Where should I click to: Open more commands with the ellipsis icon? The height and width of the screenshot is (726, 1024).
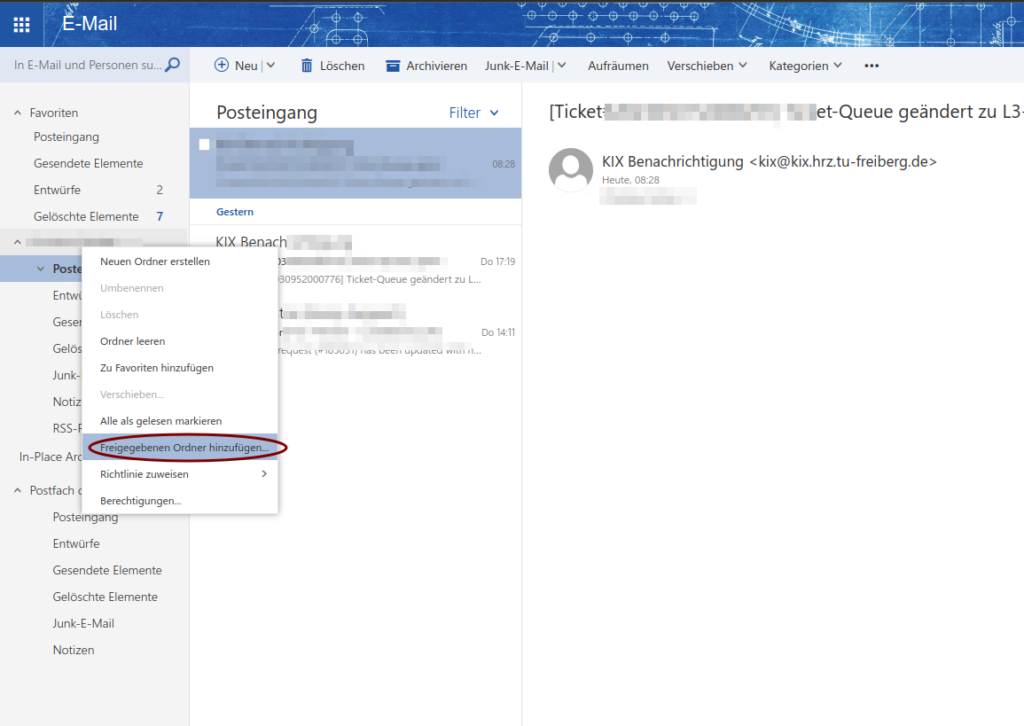[870, 65]
